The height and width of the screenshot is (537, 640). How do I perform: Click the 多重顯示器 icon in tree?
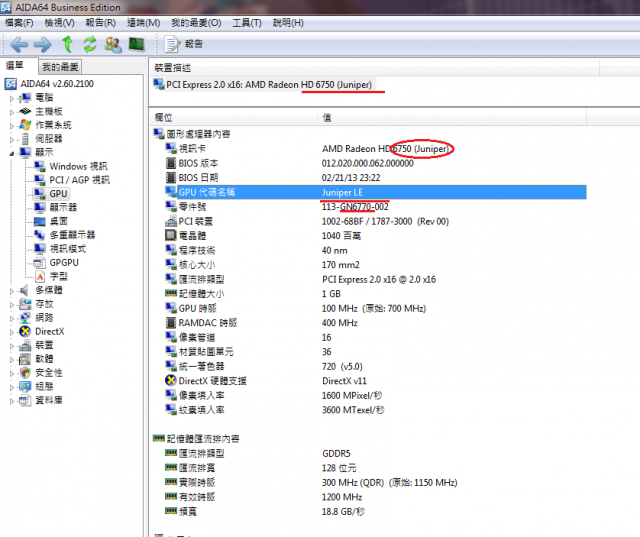click(40, 235)
